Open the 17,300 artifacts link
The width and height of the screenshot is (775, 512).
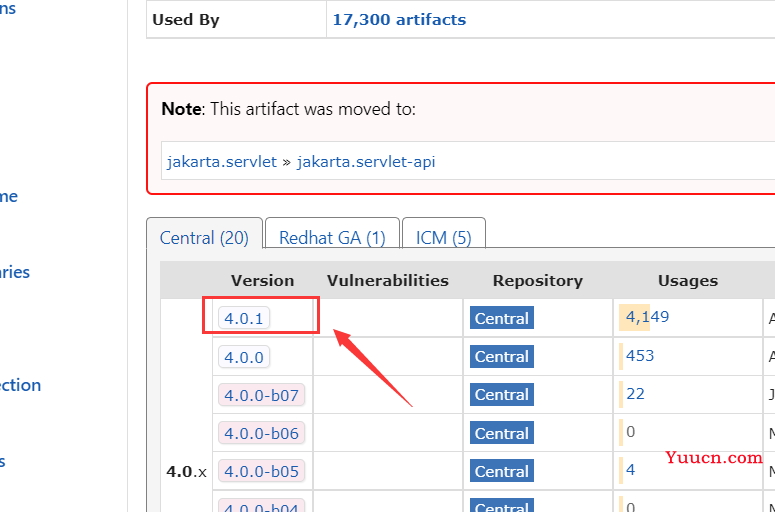coord(399,20)
